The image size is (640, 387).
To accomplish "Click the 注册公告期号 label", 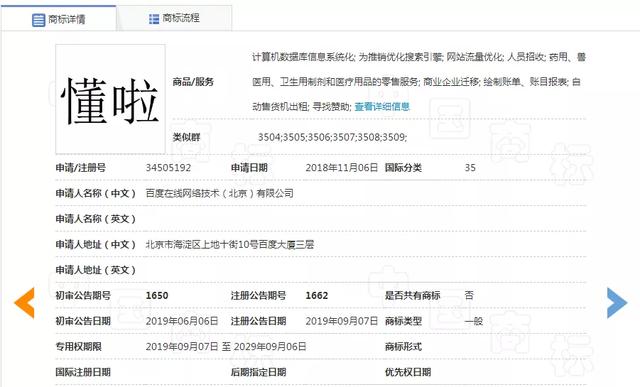I will click(x=258, y=296).
